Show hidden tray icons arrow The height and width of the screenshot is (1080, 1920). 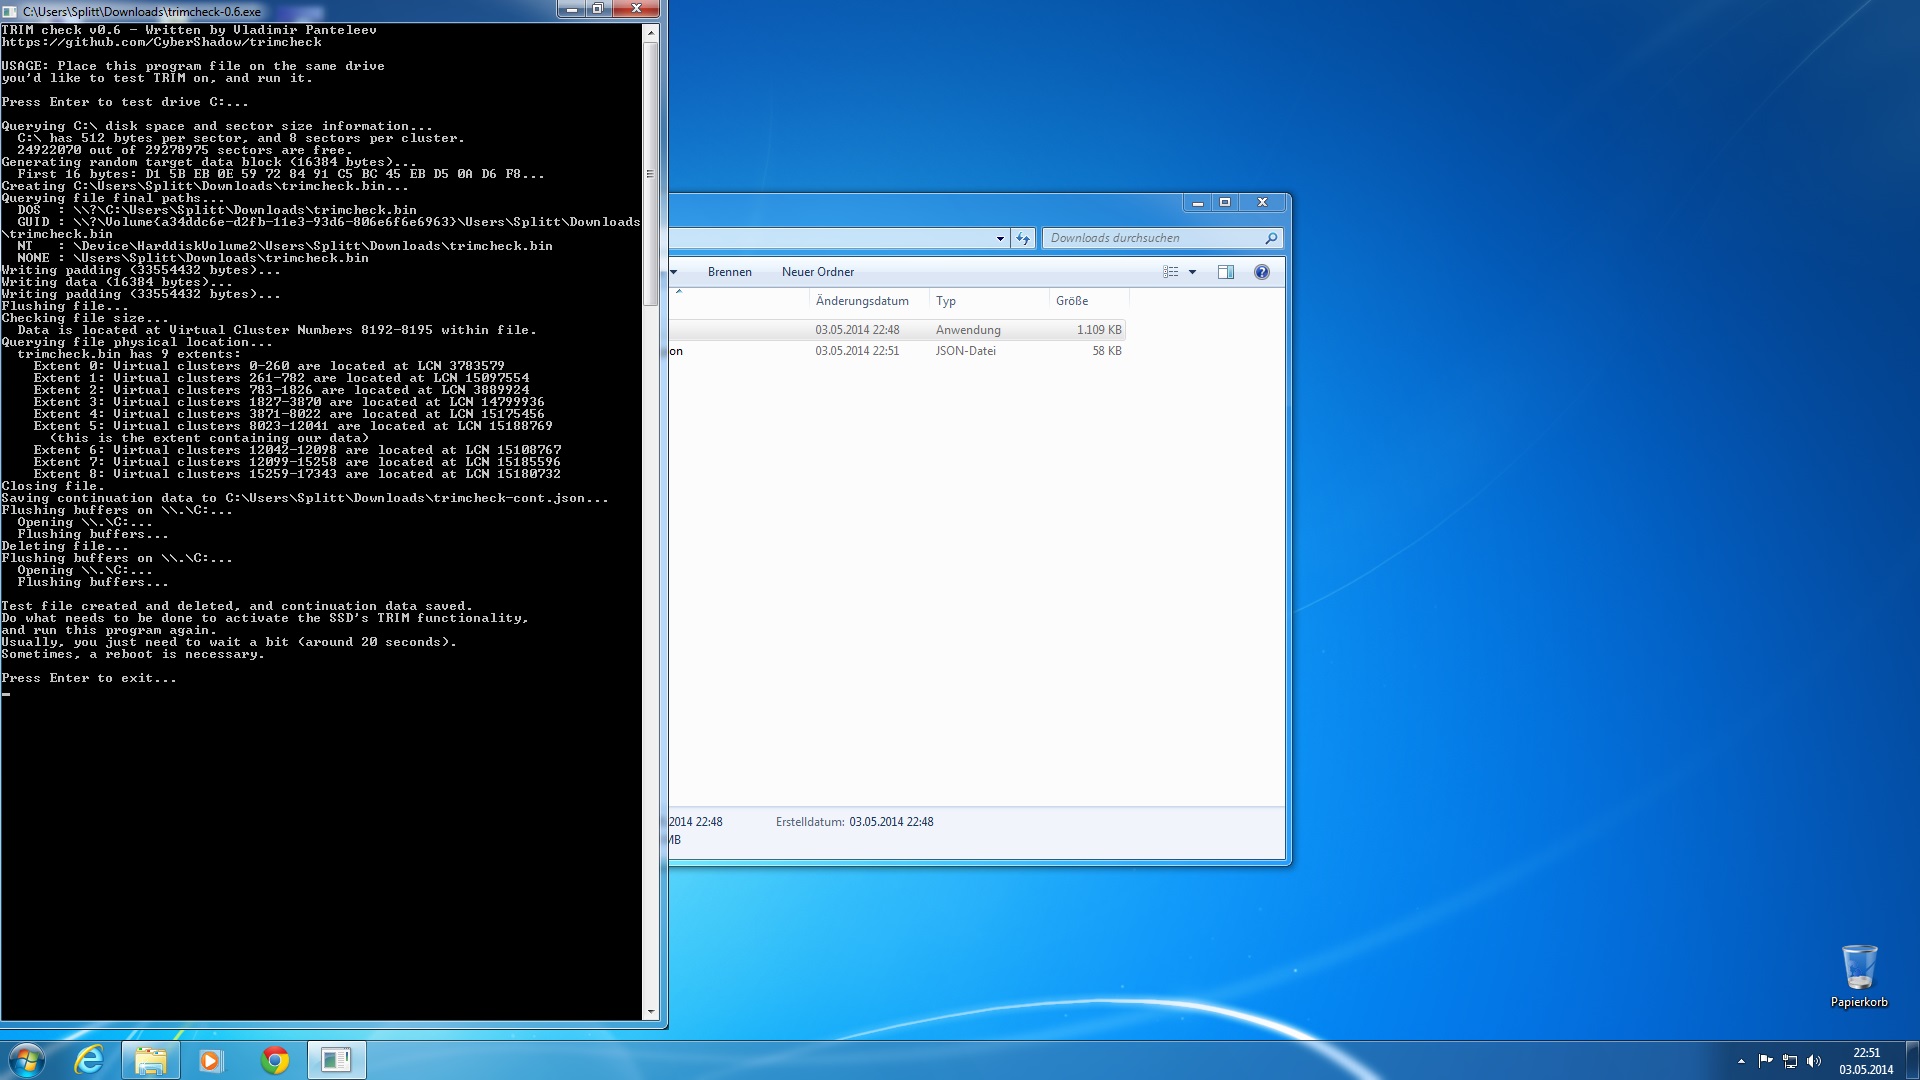coord(1741,1061)
